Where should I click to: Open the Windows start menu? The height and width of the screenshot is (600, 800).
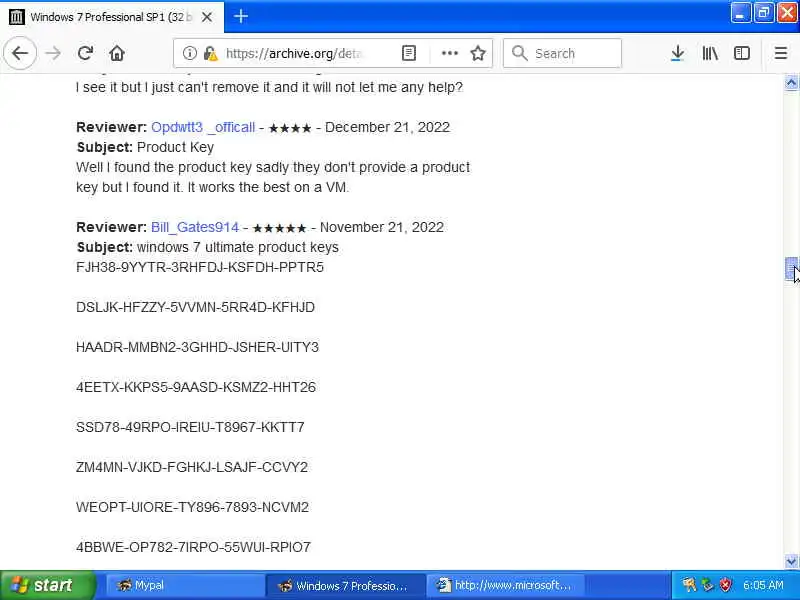pyautogui.click(x=47, y=585)
